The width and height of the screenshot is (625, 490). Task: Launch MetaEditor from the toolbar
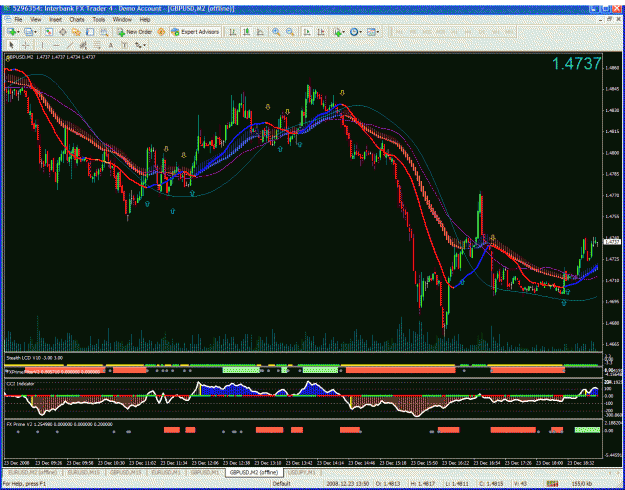(161, 32)
